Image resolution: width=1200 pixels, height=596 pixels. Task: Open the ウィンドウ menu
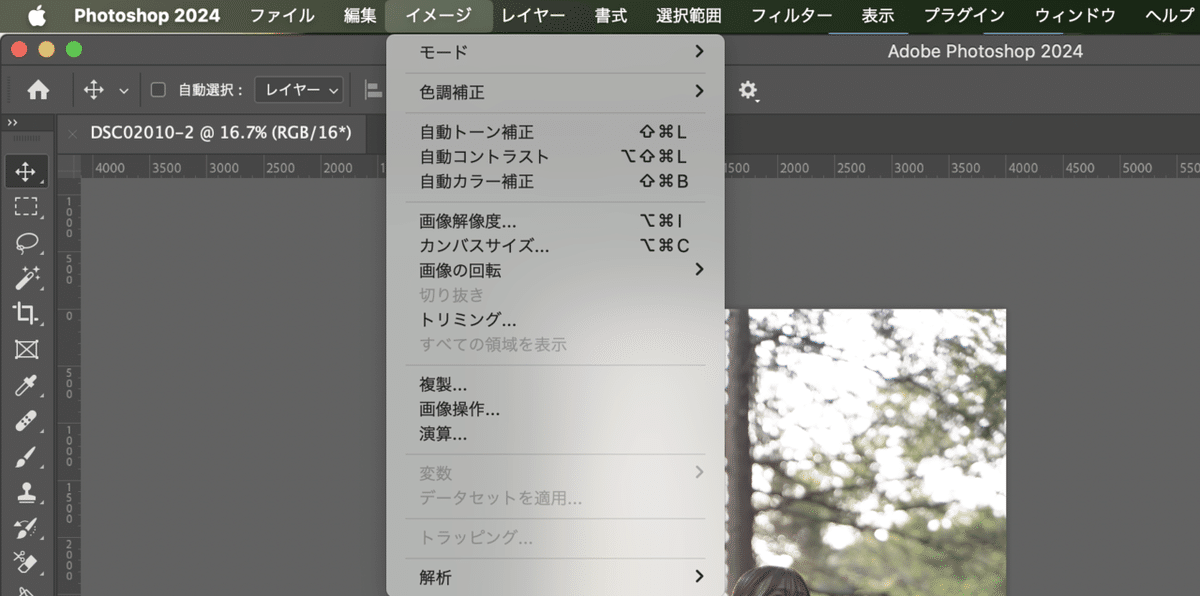coord(1075,15)
